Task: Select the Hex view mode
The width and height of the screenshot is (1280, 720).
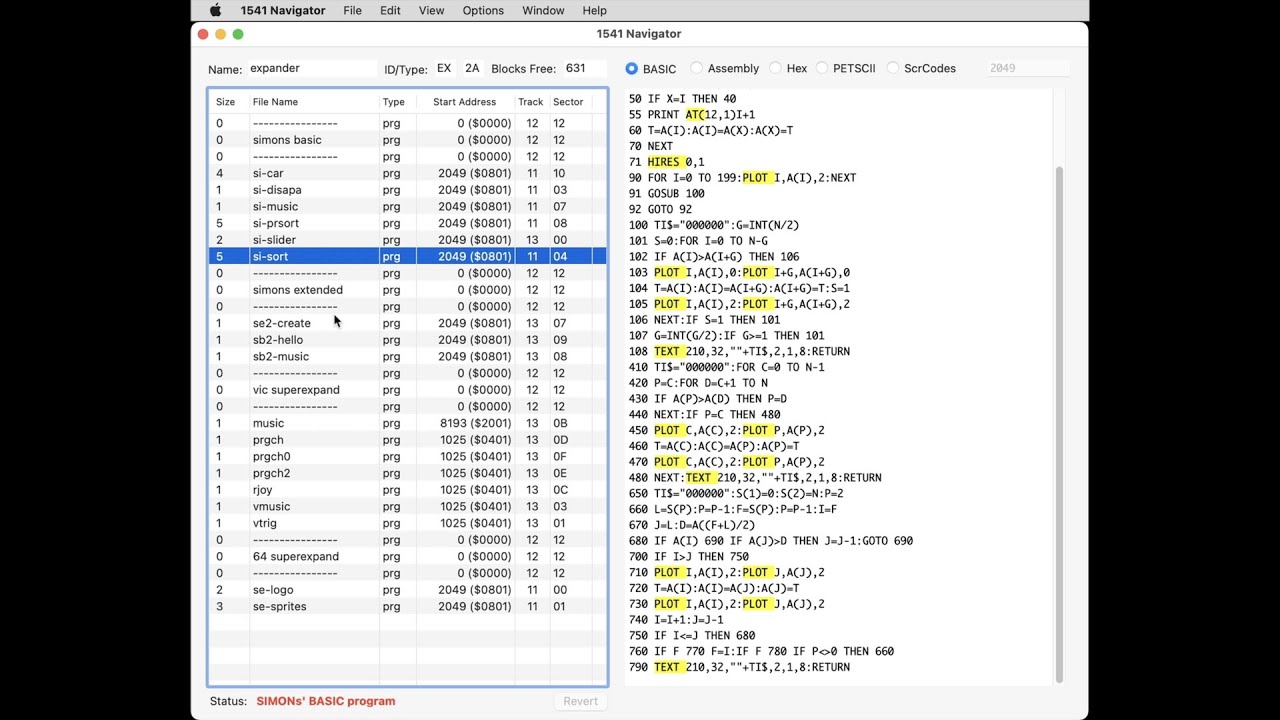Action: [x=788, y=69]
